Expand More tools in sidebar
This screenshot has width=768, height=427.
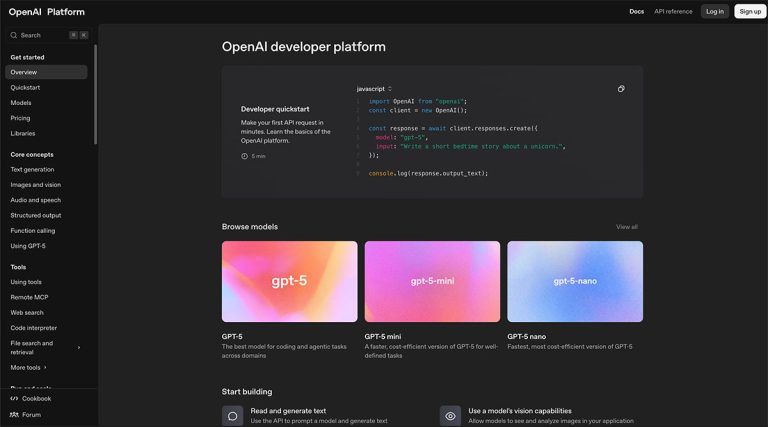coord(28,367)
